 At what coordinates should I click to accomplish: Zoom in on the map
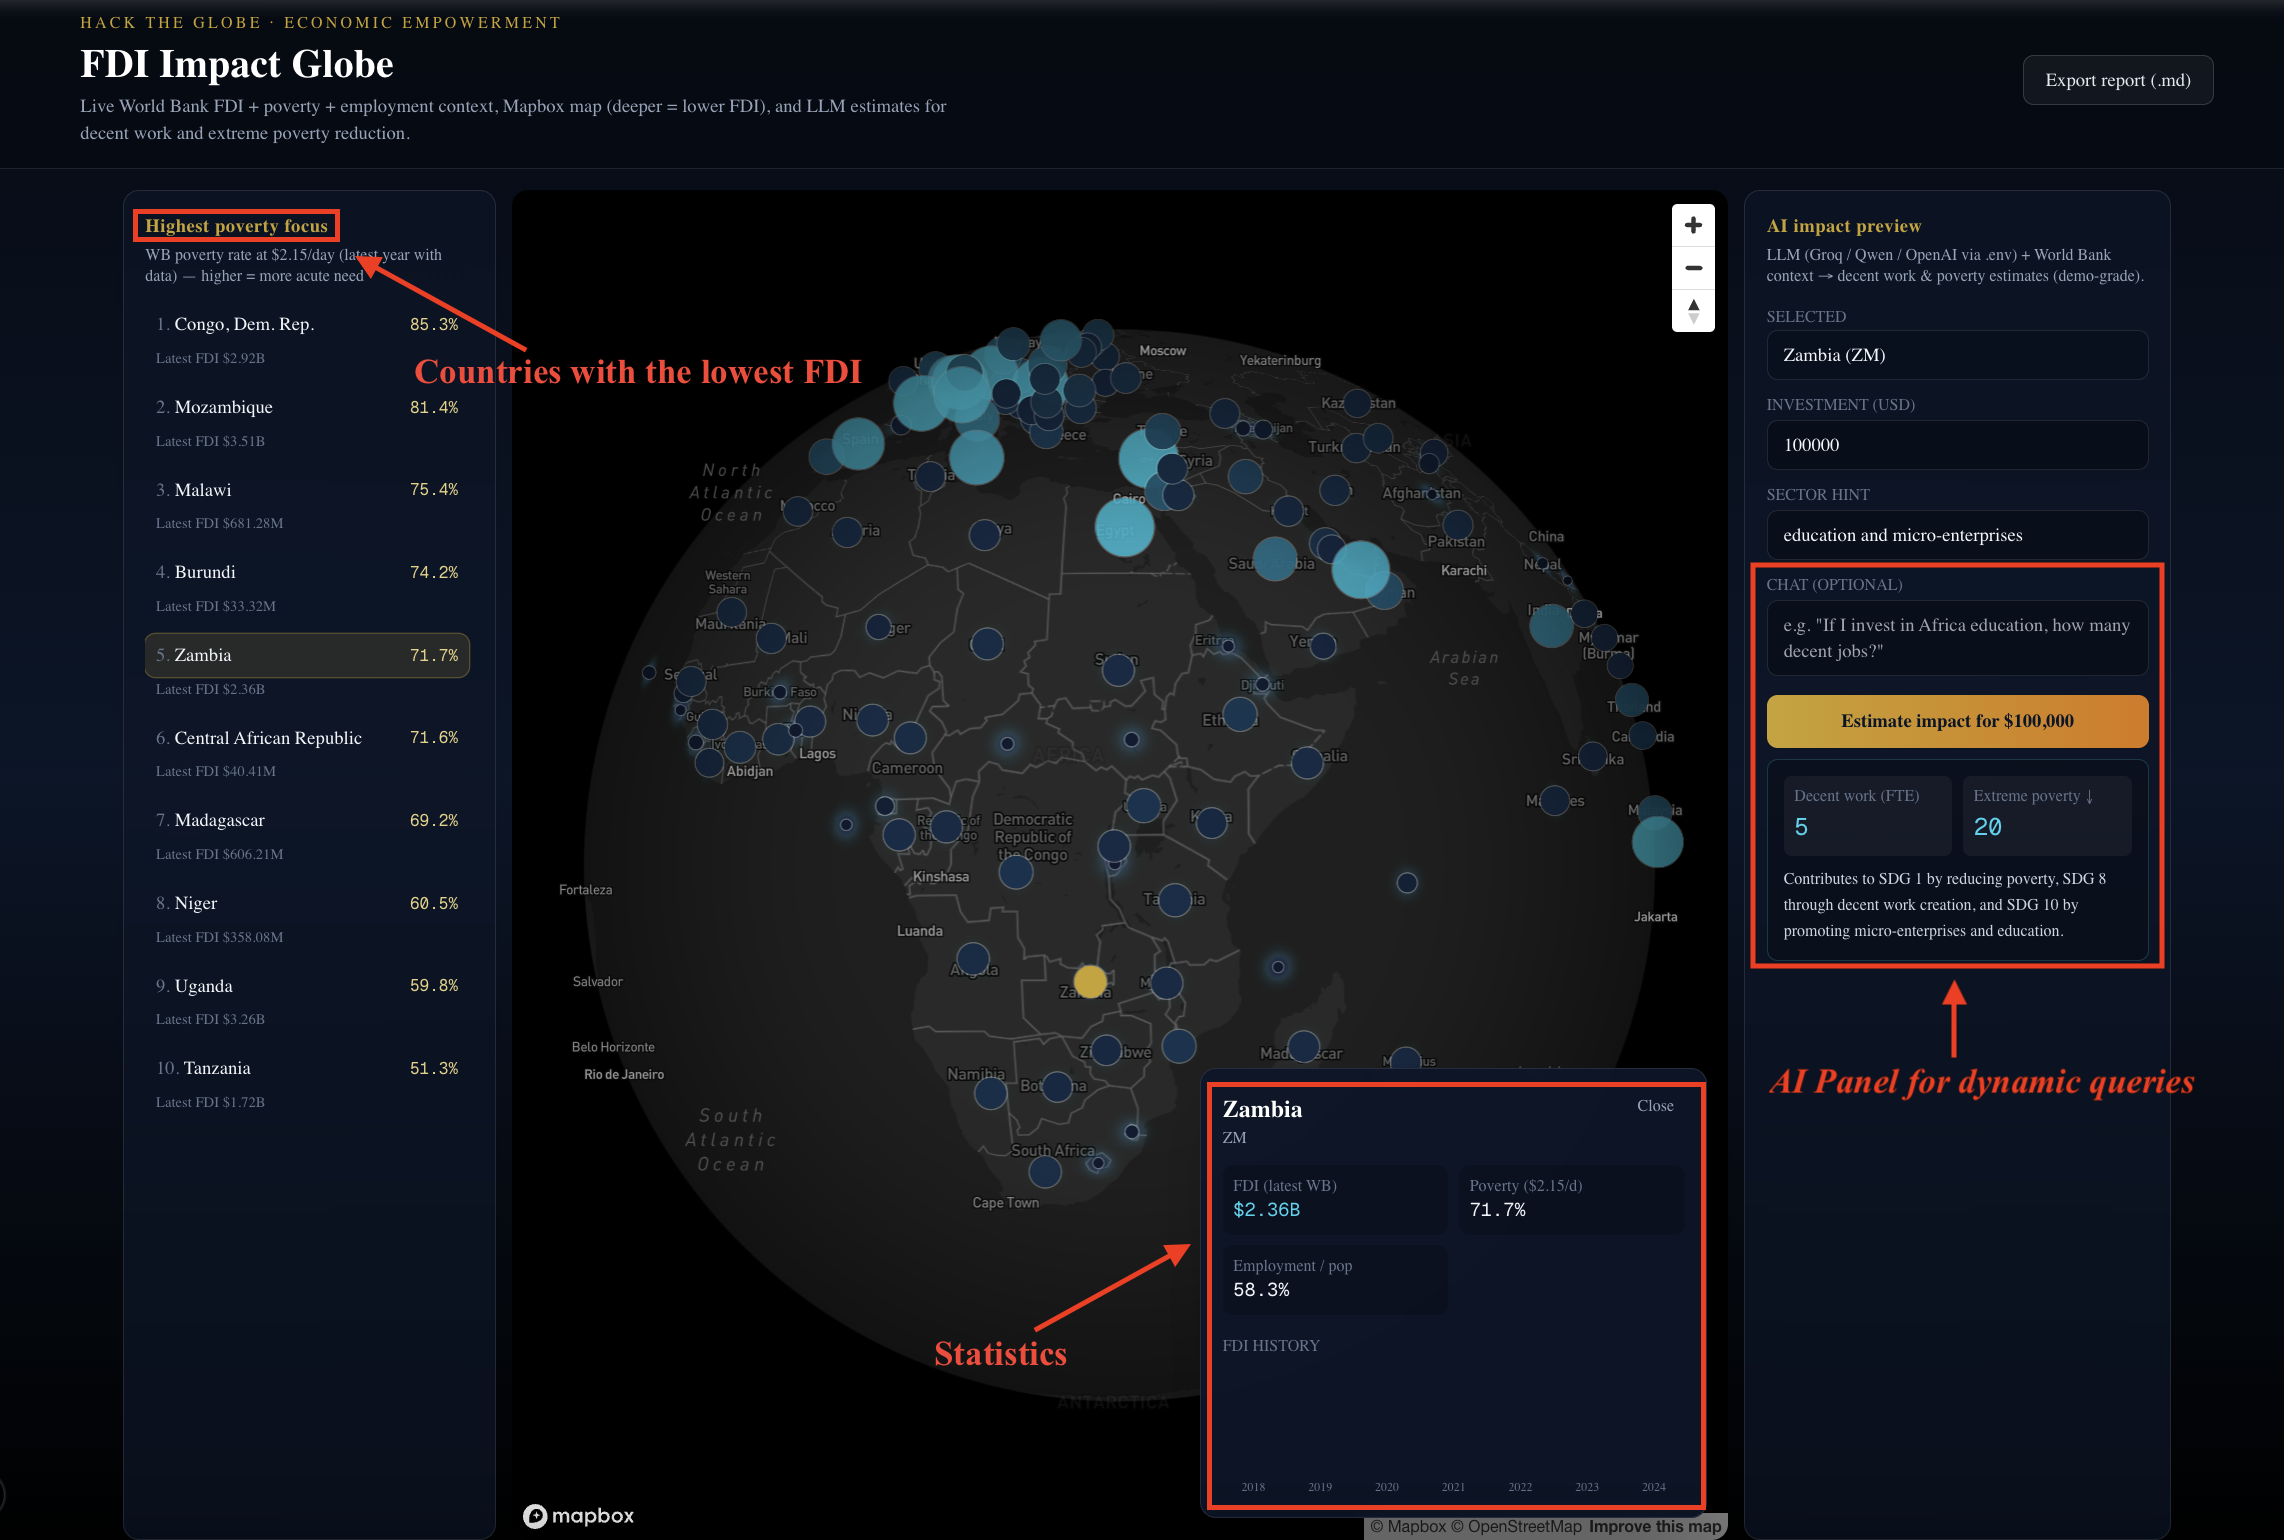pos(1693,226)
